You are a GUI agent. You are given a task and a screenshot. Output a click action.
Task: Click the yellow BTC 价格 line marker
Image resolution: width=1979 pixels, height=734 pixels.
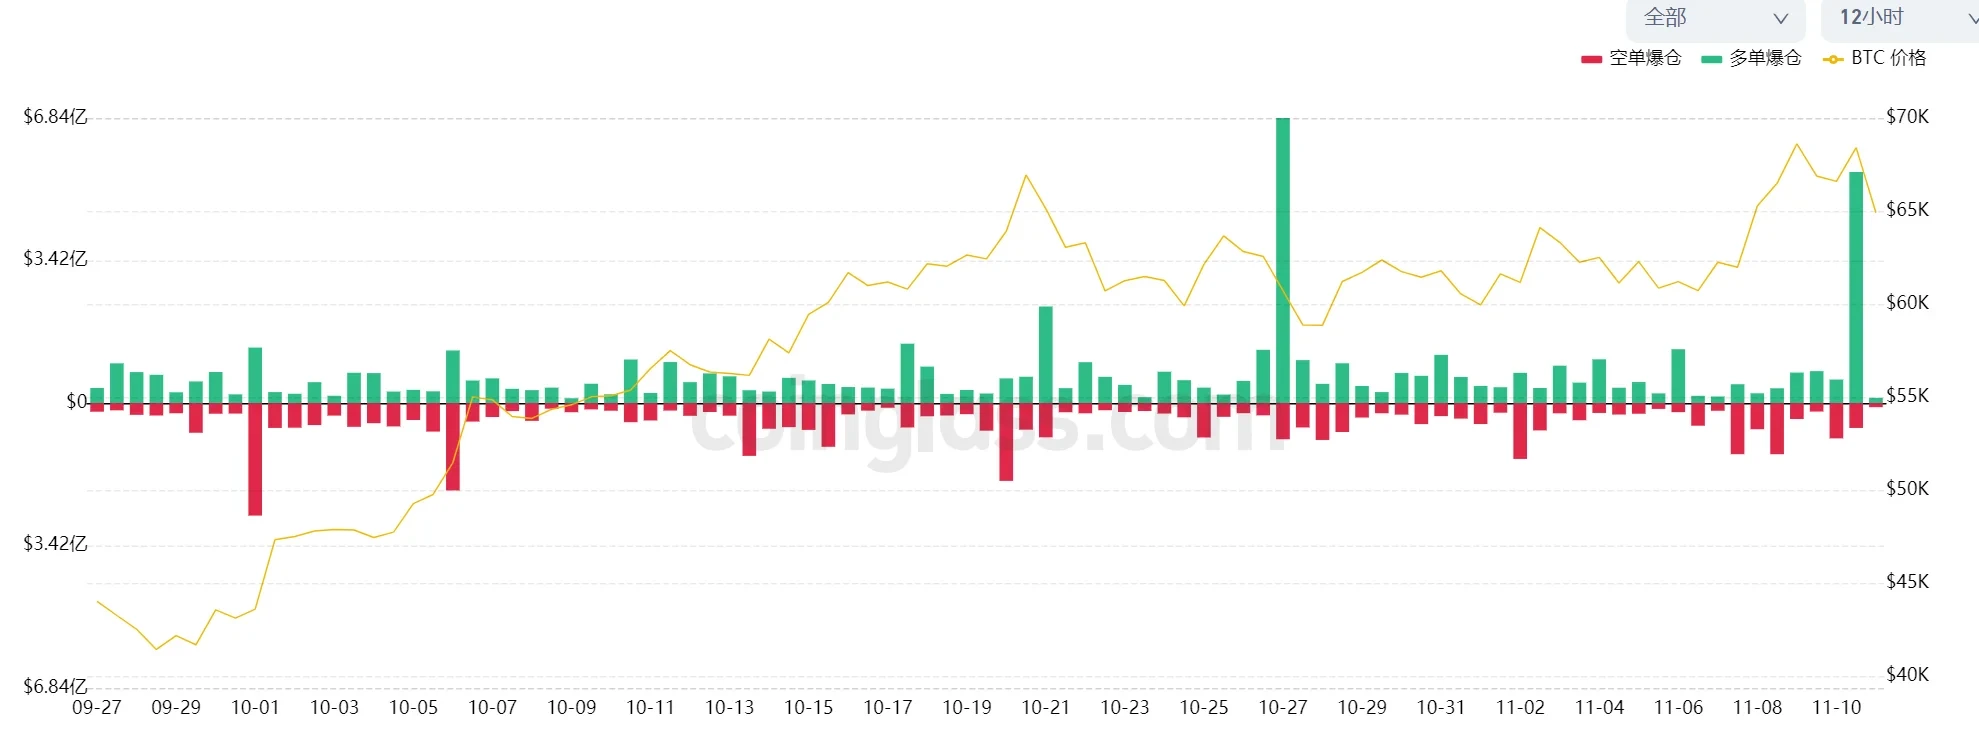click(x=1832, y=59)
